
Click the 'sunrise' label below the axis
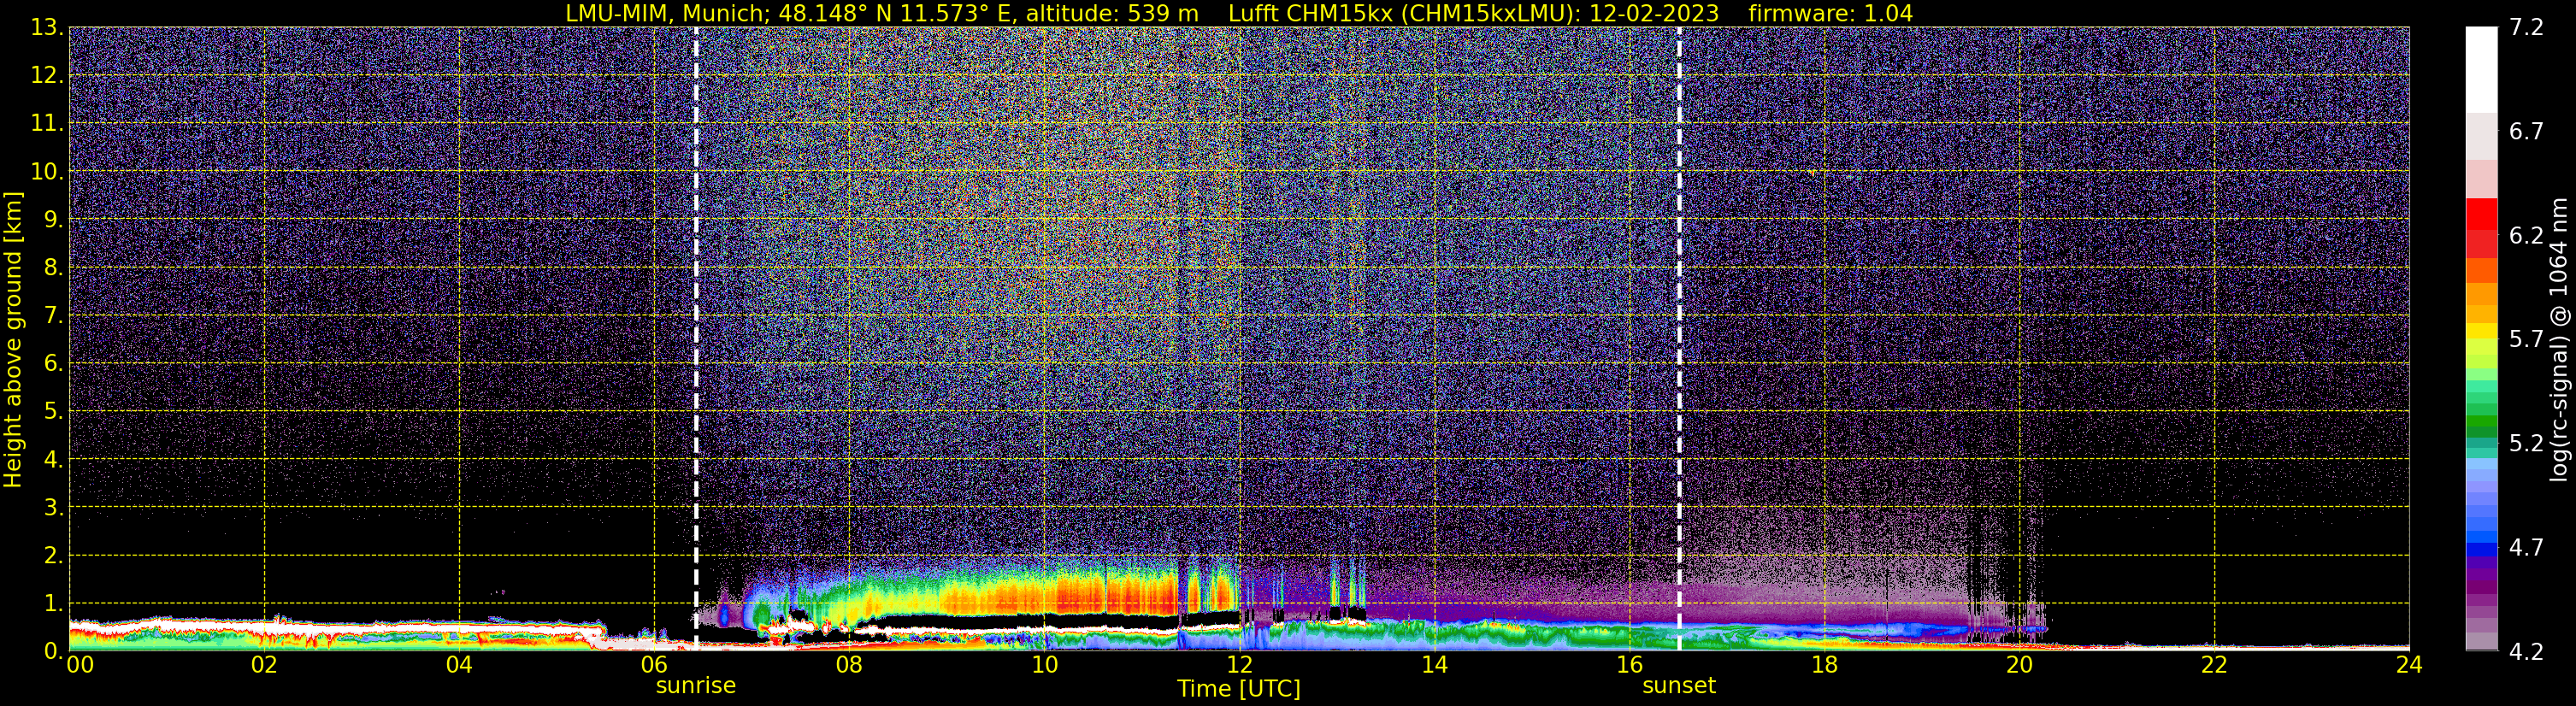(695, 686)
